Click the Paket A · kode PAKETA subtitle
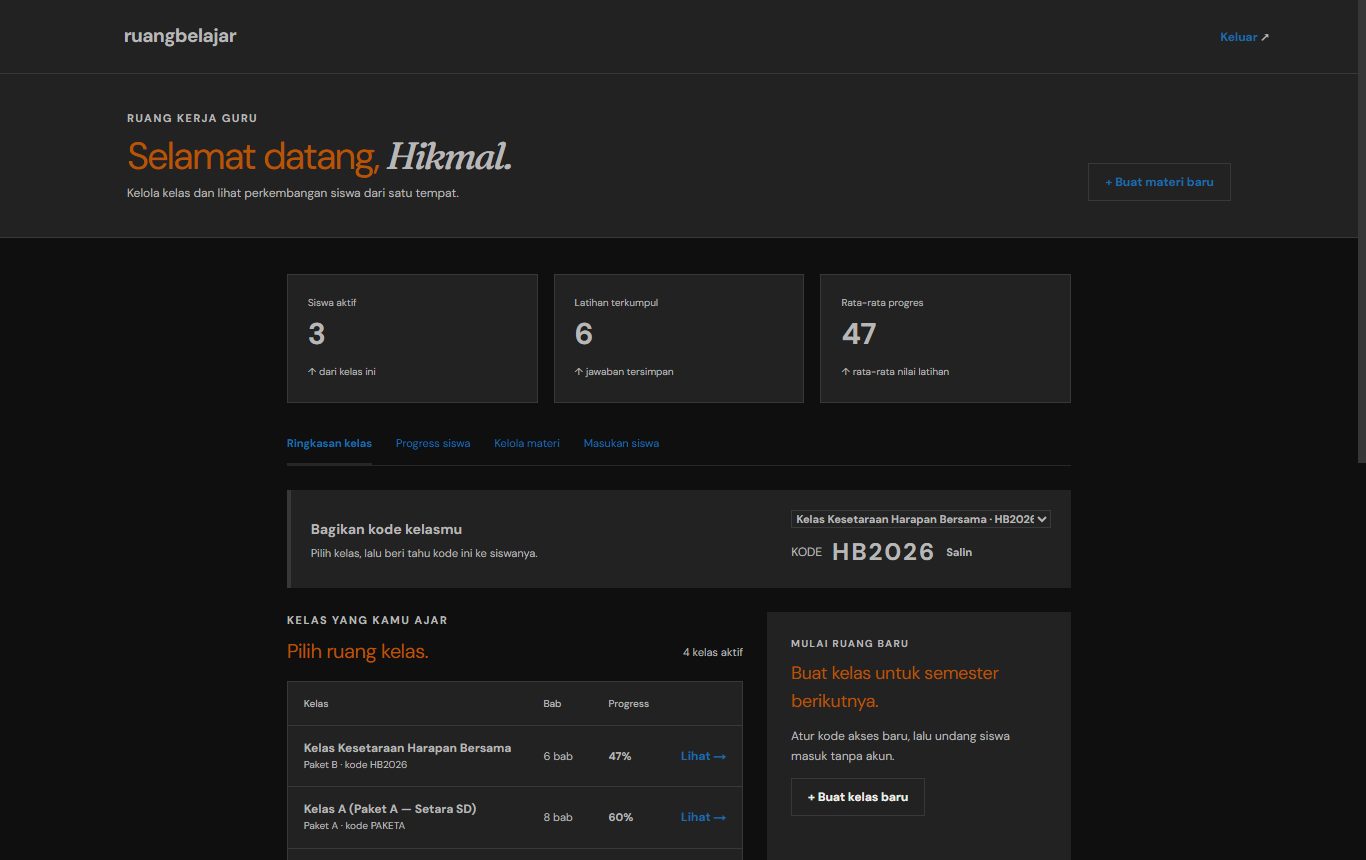The image size is (1366, 860). pos(354,826)
